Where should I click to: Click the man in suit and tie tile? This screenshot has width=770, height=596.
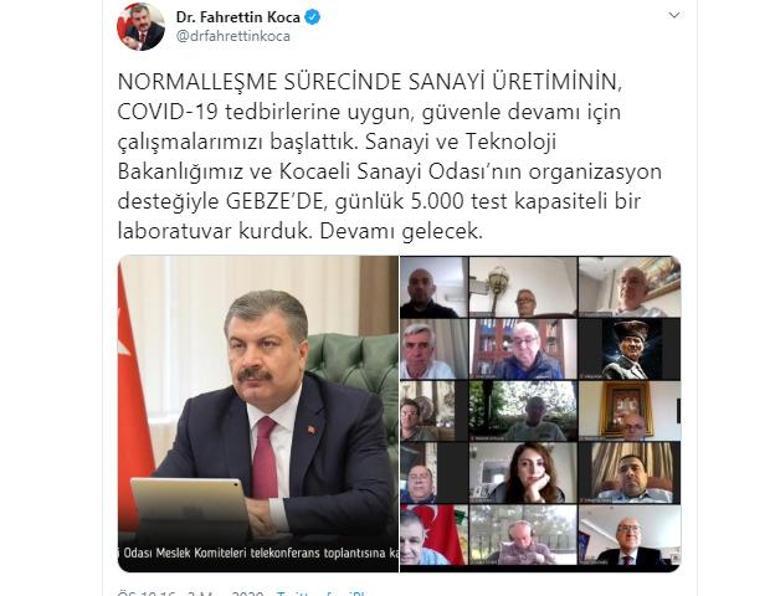click(630, 535)
